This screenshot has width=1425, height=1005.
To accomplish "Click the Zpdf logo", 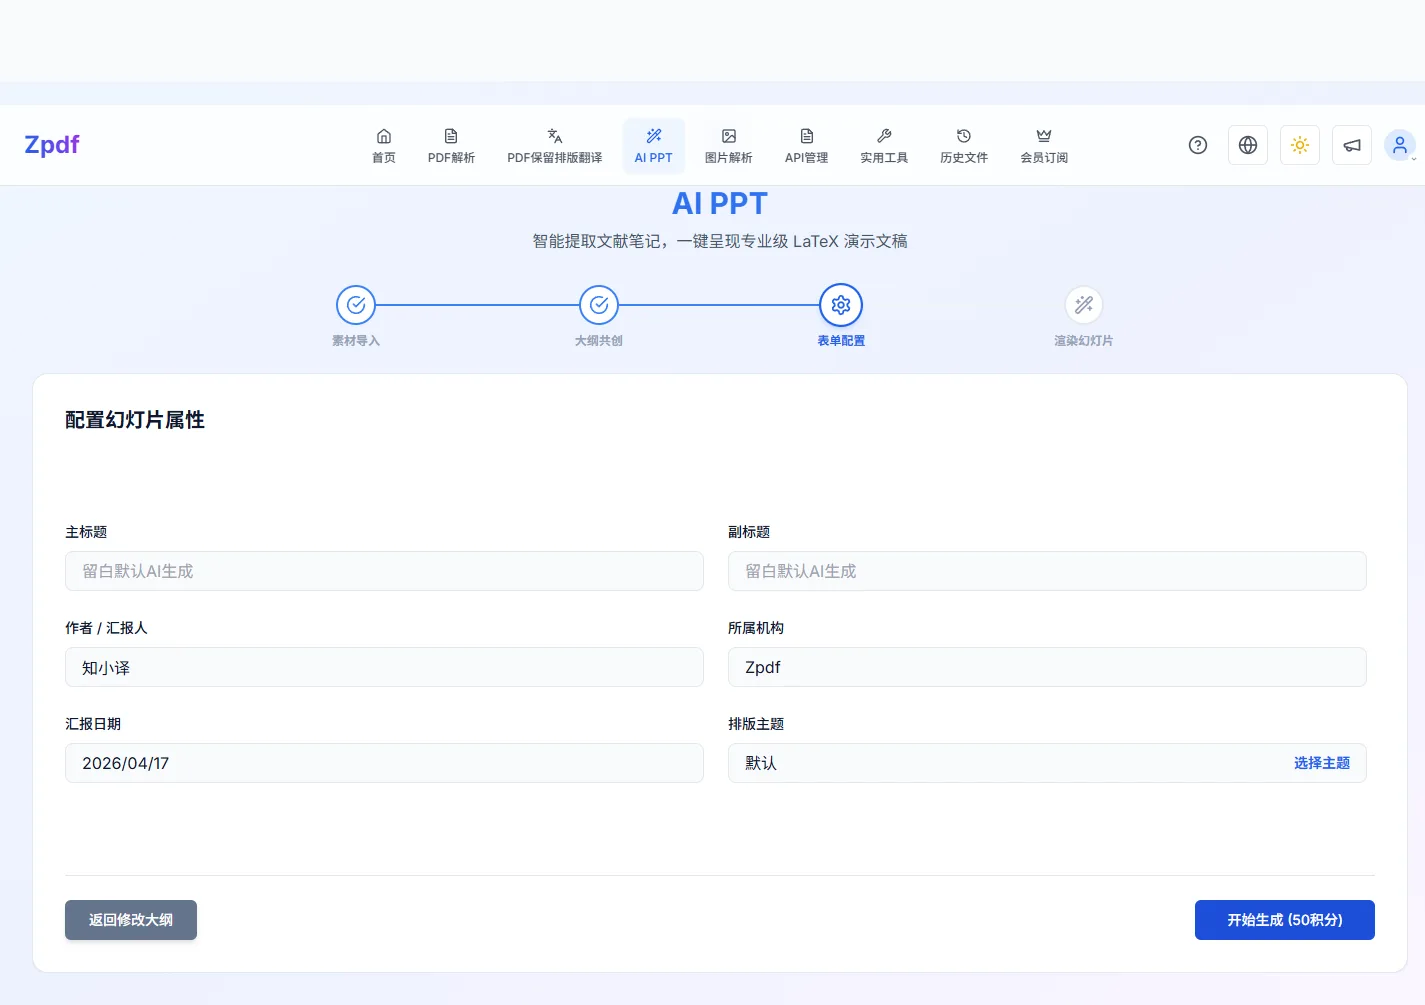I will 52,145.
